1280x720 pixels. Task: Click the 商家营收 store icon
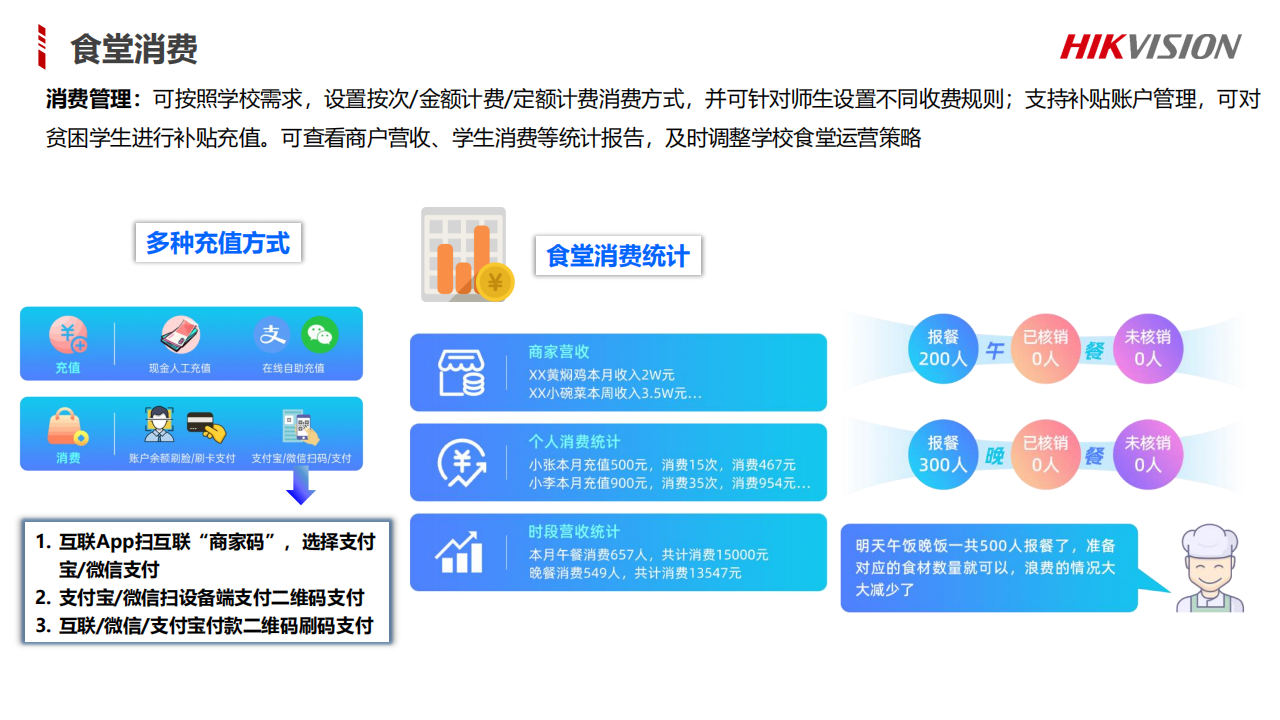coord(461,372)
